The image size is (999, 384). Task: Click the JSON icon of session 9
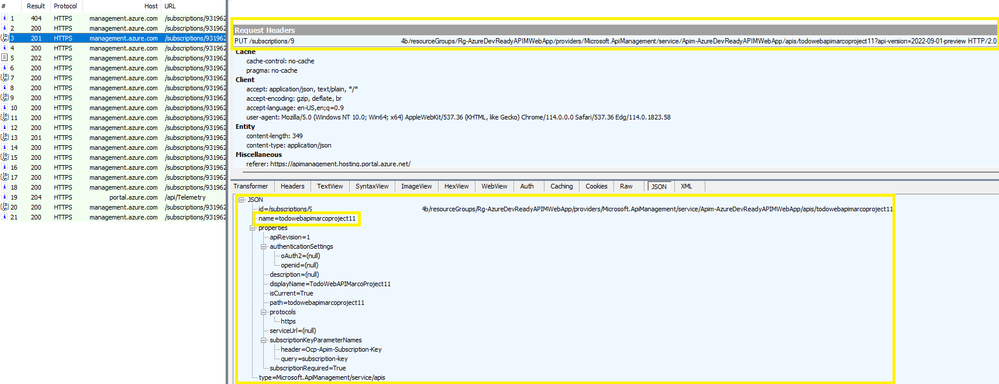click(4, 97)
